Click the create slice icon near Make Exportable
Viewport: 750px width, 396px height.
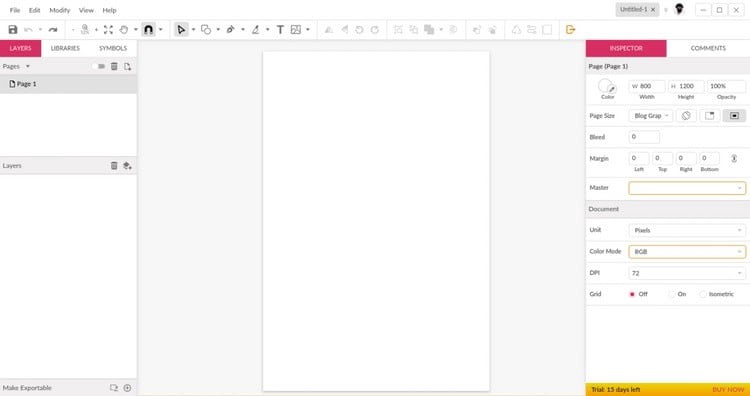point(113,388)
